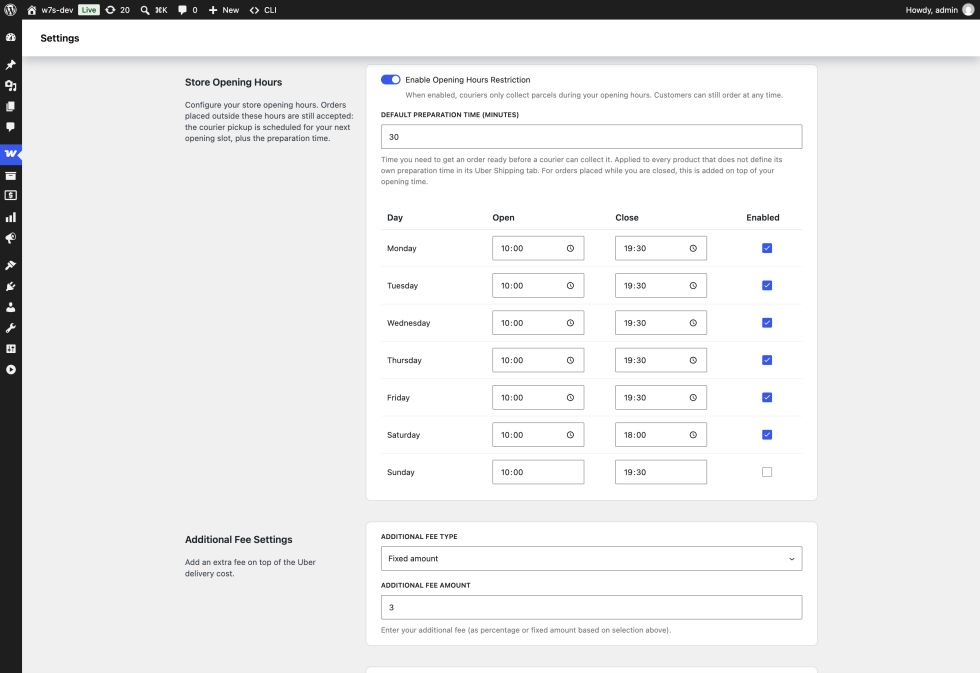Open Wednesday close time picker clock
Screen dimensions: 980x673
click(693, 323)
